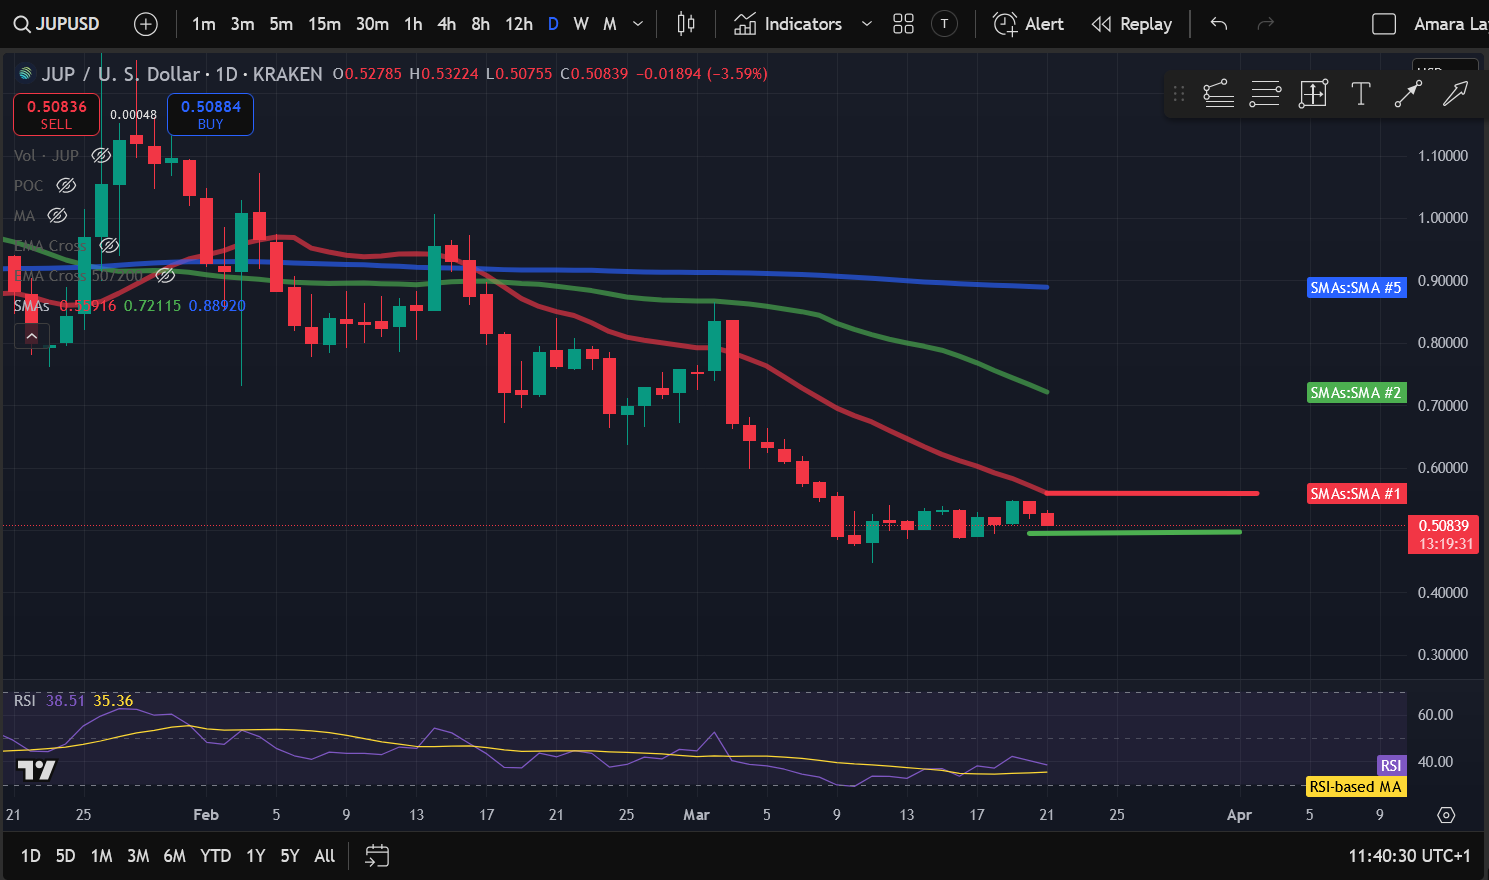Image resolution: width=1489 pixels, height=880 pixels.
Task: Click the JUPUSD symbol search field
Action: coord(58,24)
